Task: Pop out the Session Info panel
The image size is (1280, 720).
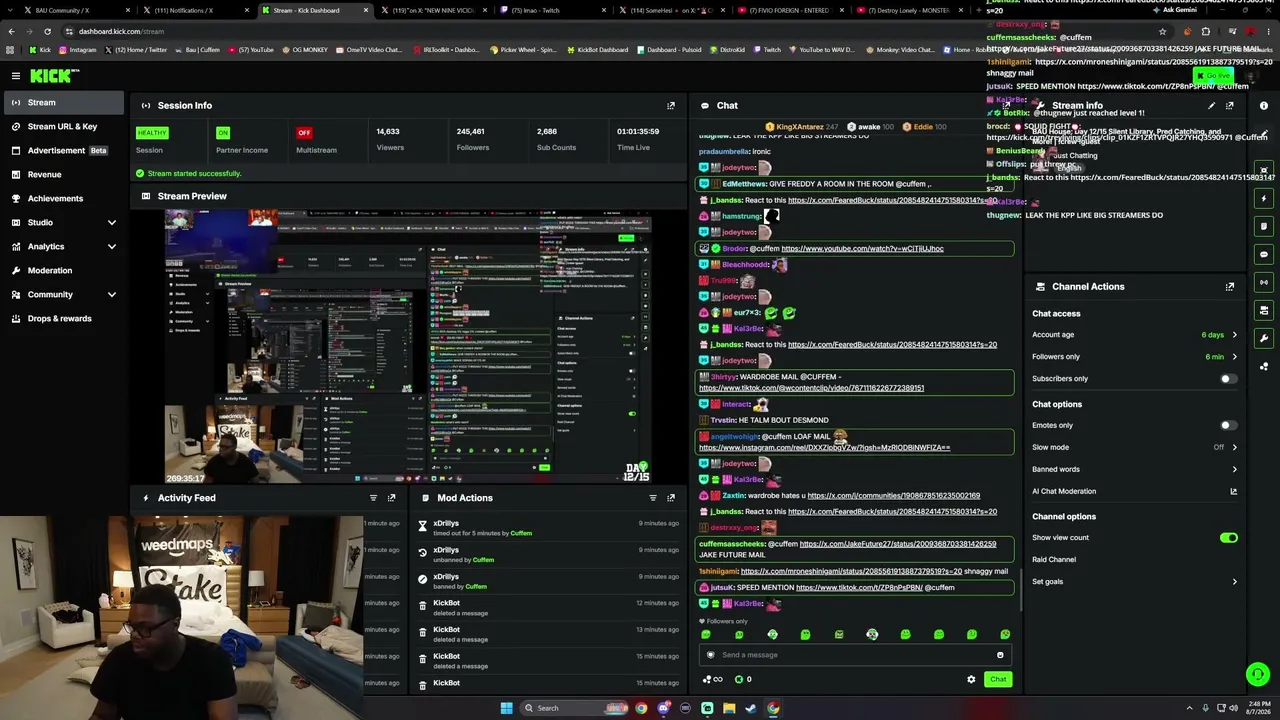Action: point(671,105)
